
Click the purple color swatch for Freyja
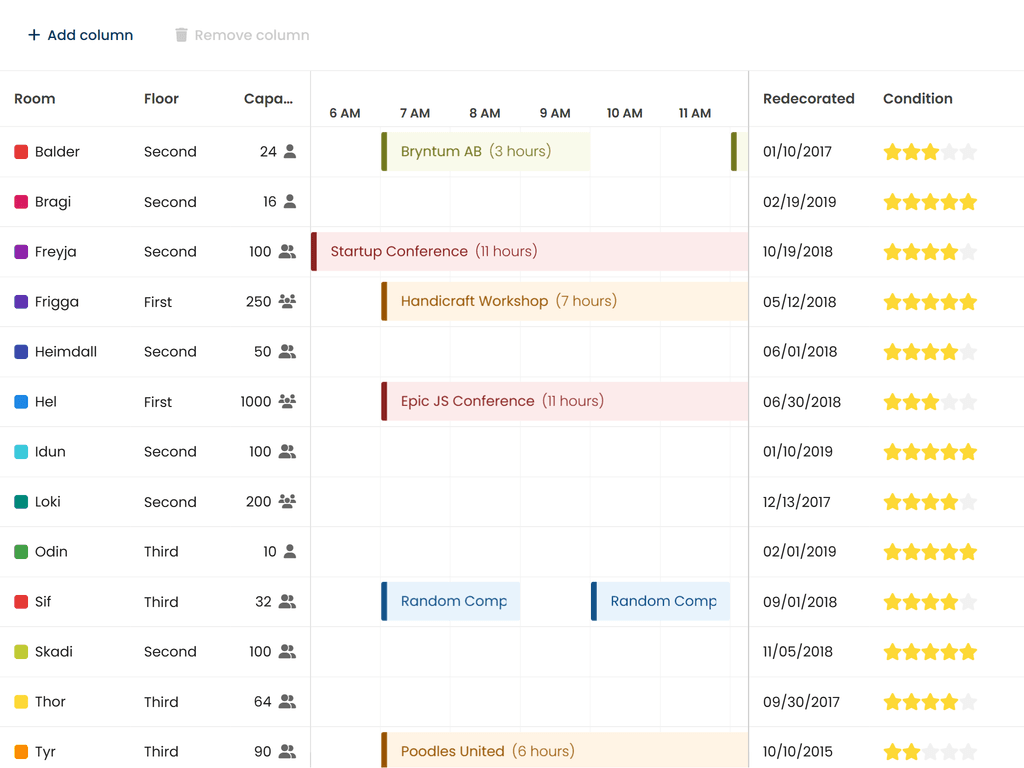21,252
